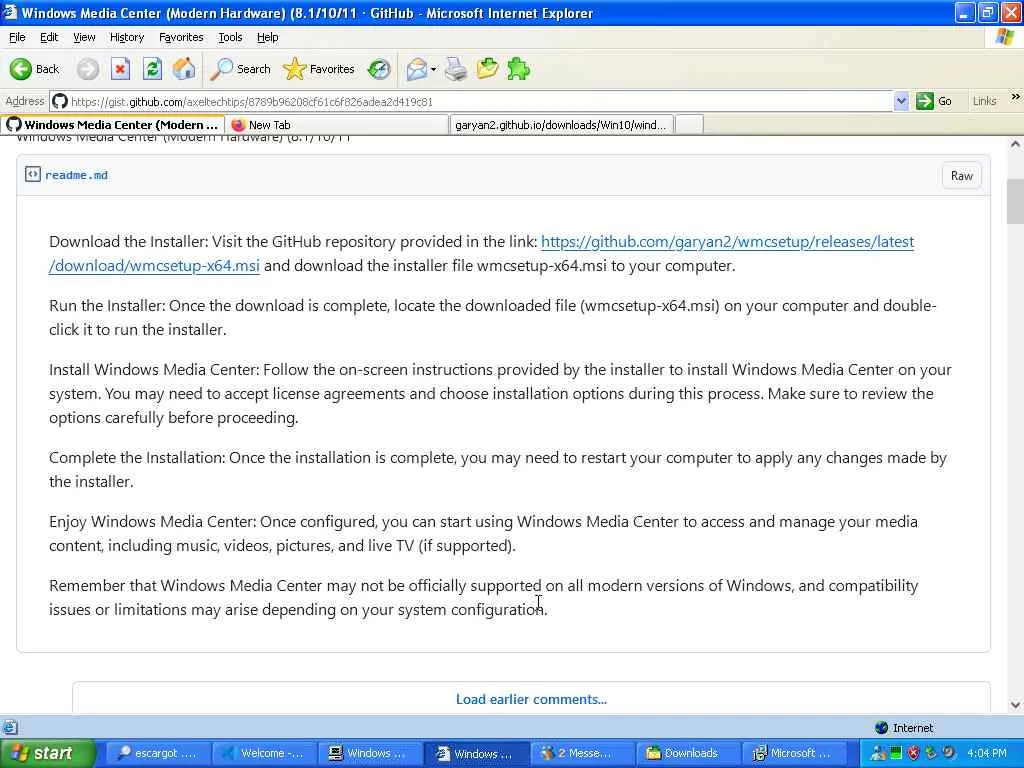Refresh the page with the green arrows icon
The image size is (1024, 768).
[152, 69]
